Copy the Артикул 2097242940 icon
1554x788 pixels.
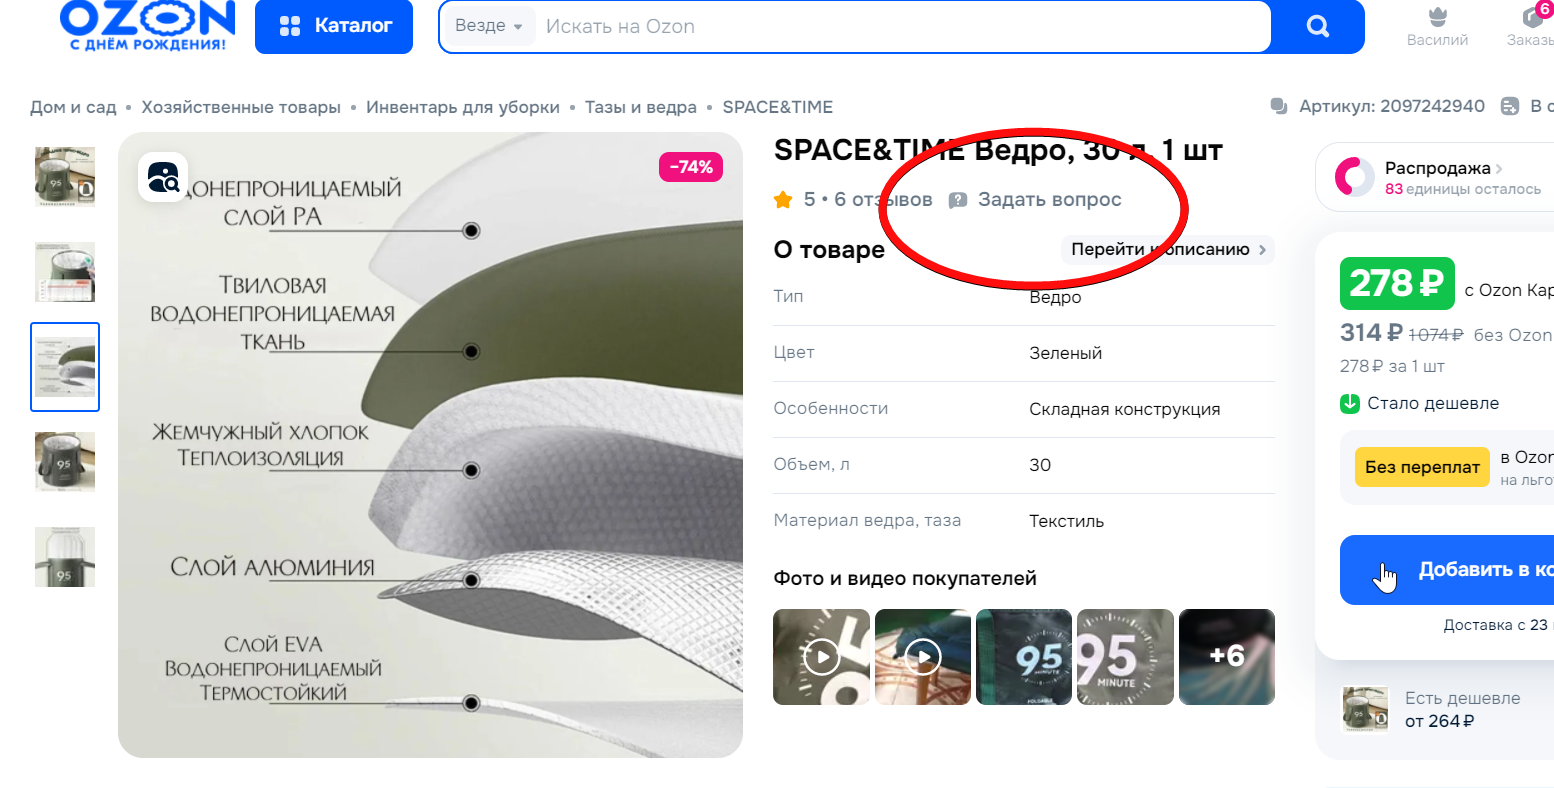point(1279,106)
